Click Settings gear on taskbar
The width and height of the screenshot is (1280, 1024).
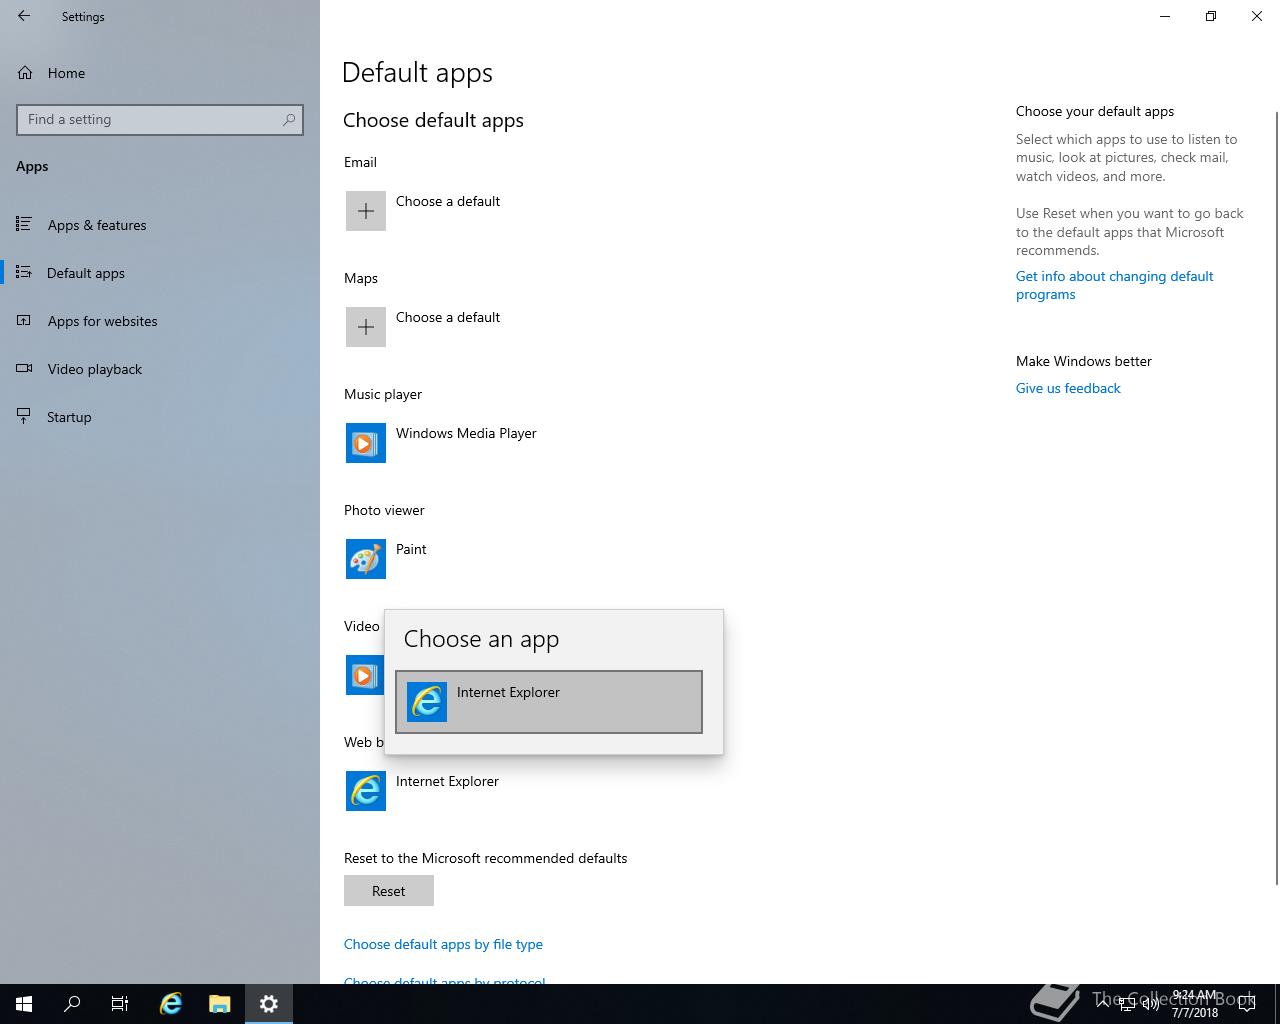pyautogui.click(x=269, y=1004)
